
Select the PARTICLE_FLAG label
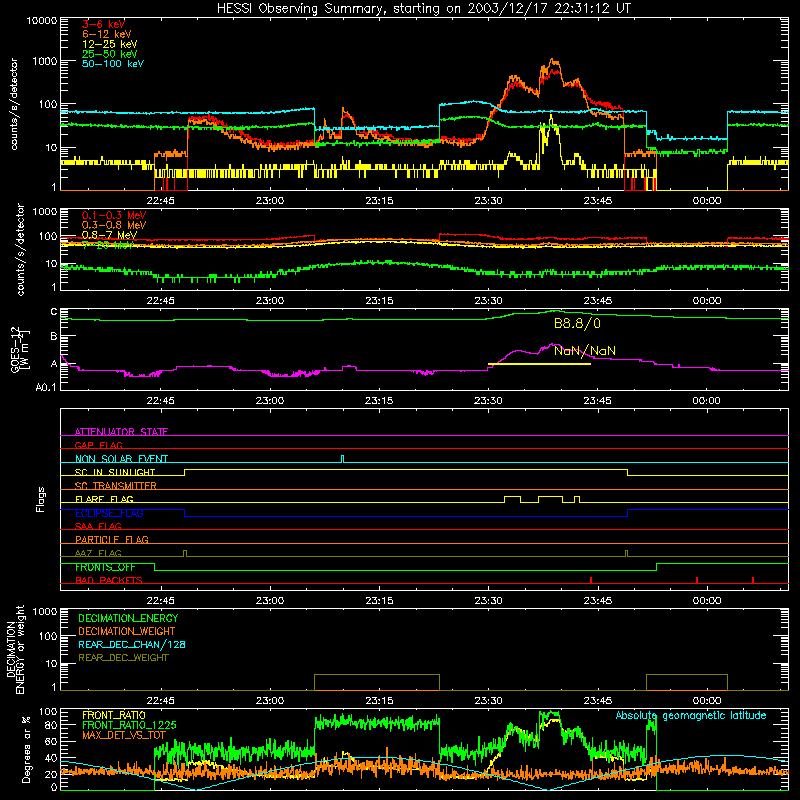point(112,539)
